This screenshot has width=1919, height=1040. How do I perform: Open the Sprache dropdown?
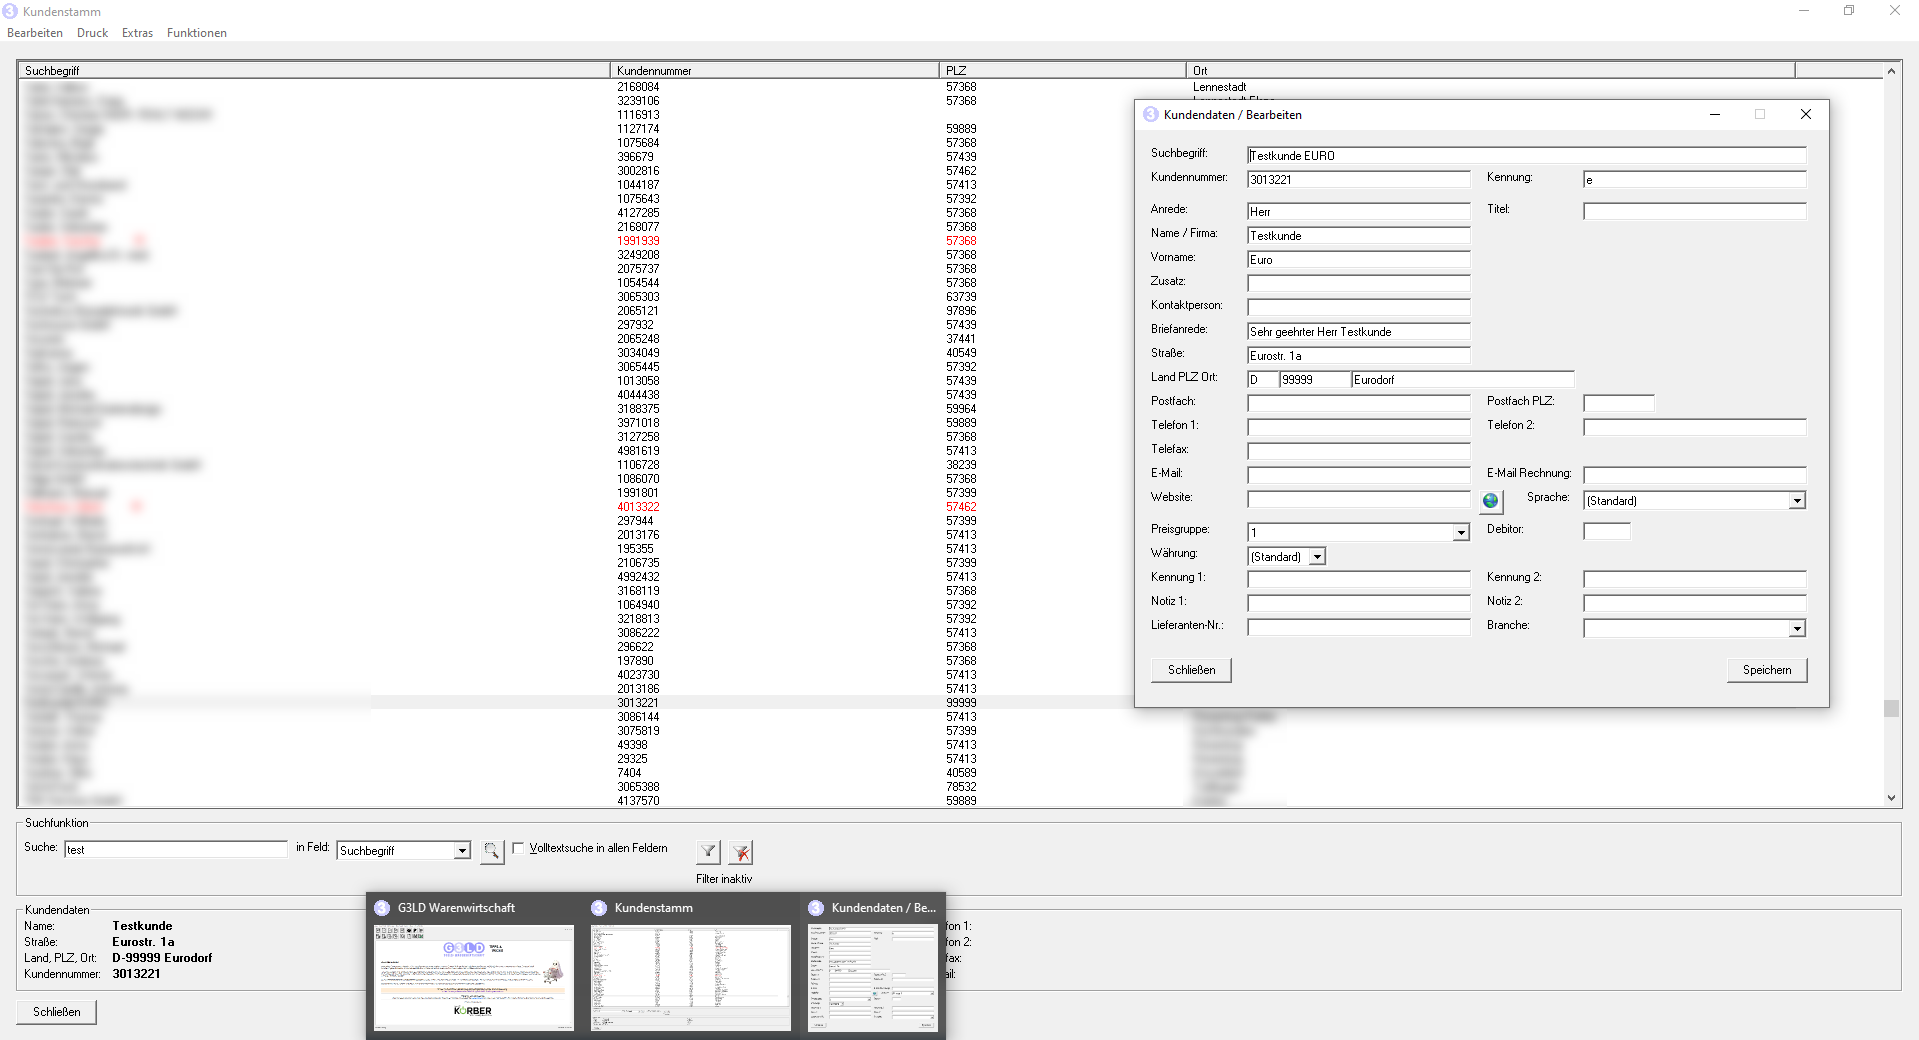(x=1797, y=501)
